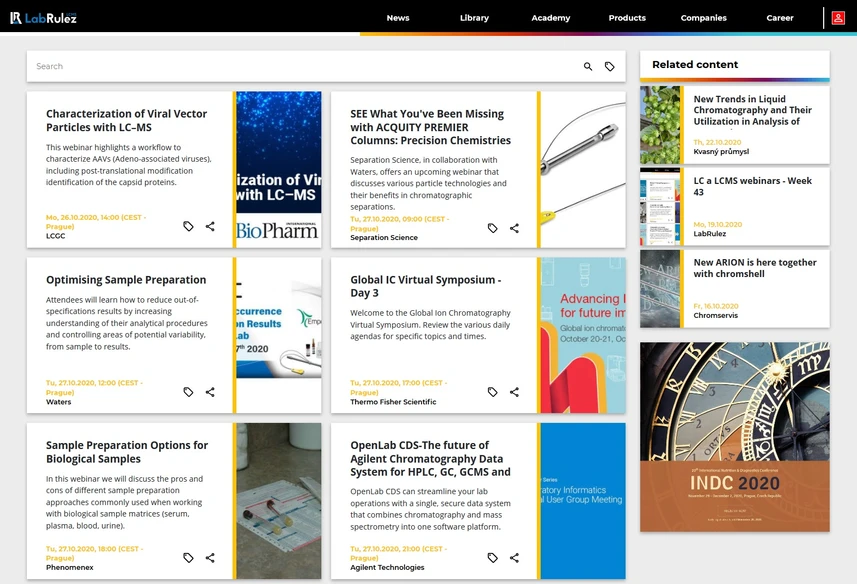The height and width of the screenshot is (584, 857).
Task: Click tag icon on Optimising Sample Preparation card
Action: click(188, 392)
